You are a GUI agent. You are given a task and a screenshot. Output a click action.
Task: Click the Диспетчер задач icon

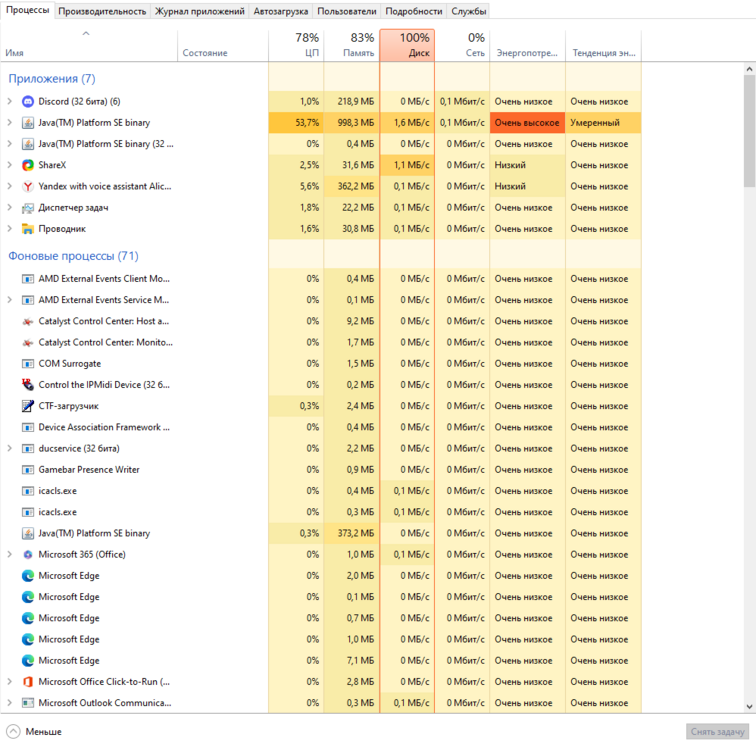[x=28, y=208]
